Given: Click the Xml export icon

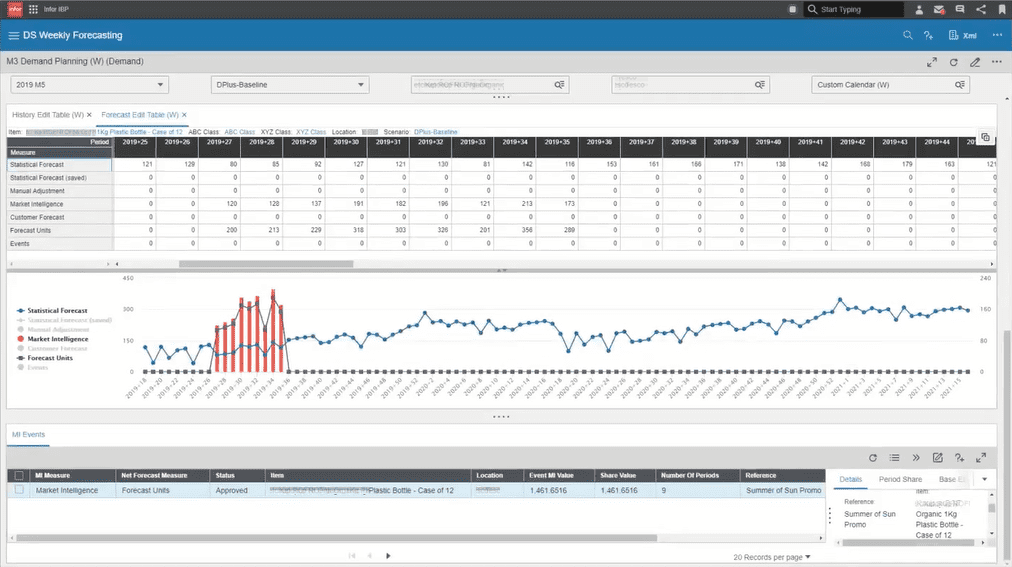Looking at the screenshot, I should coord(962,35).
